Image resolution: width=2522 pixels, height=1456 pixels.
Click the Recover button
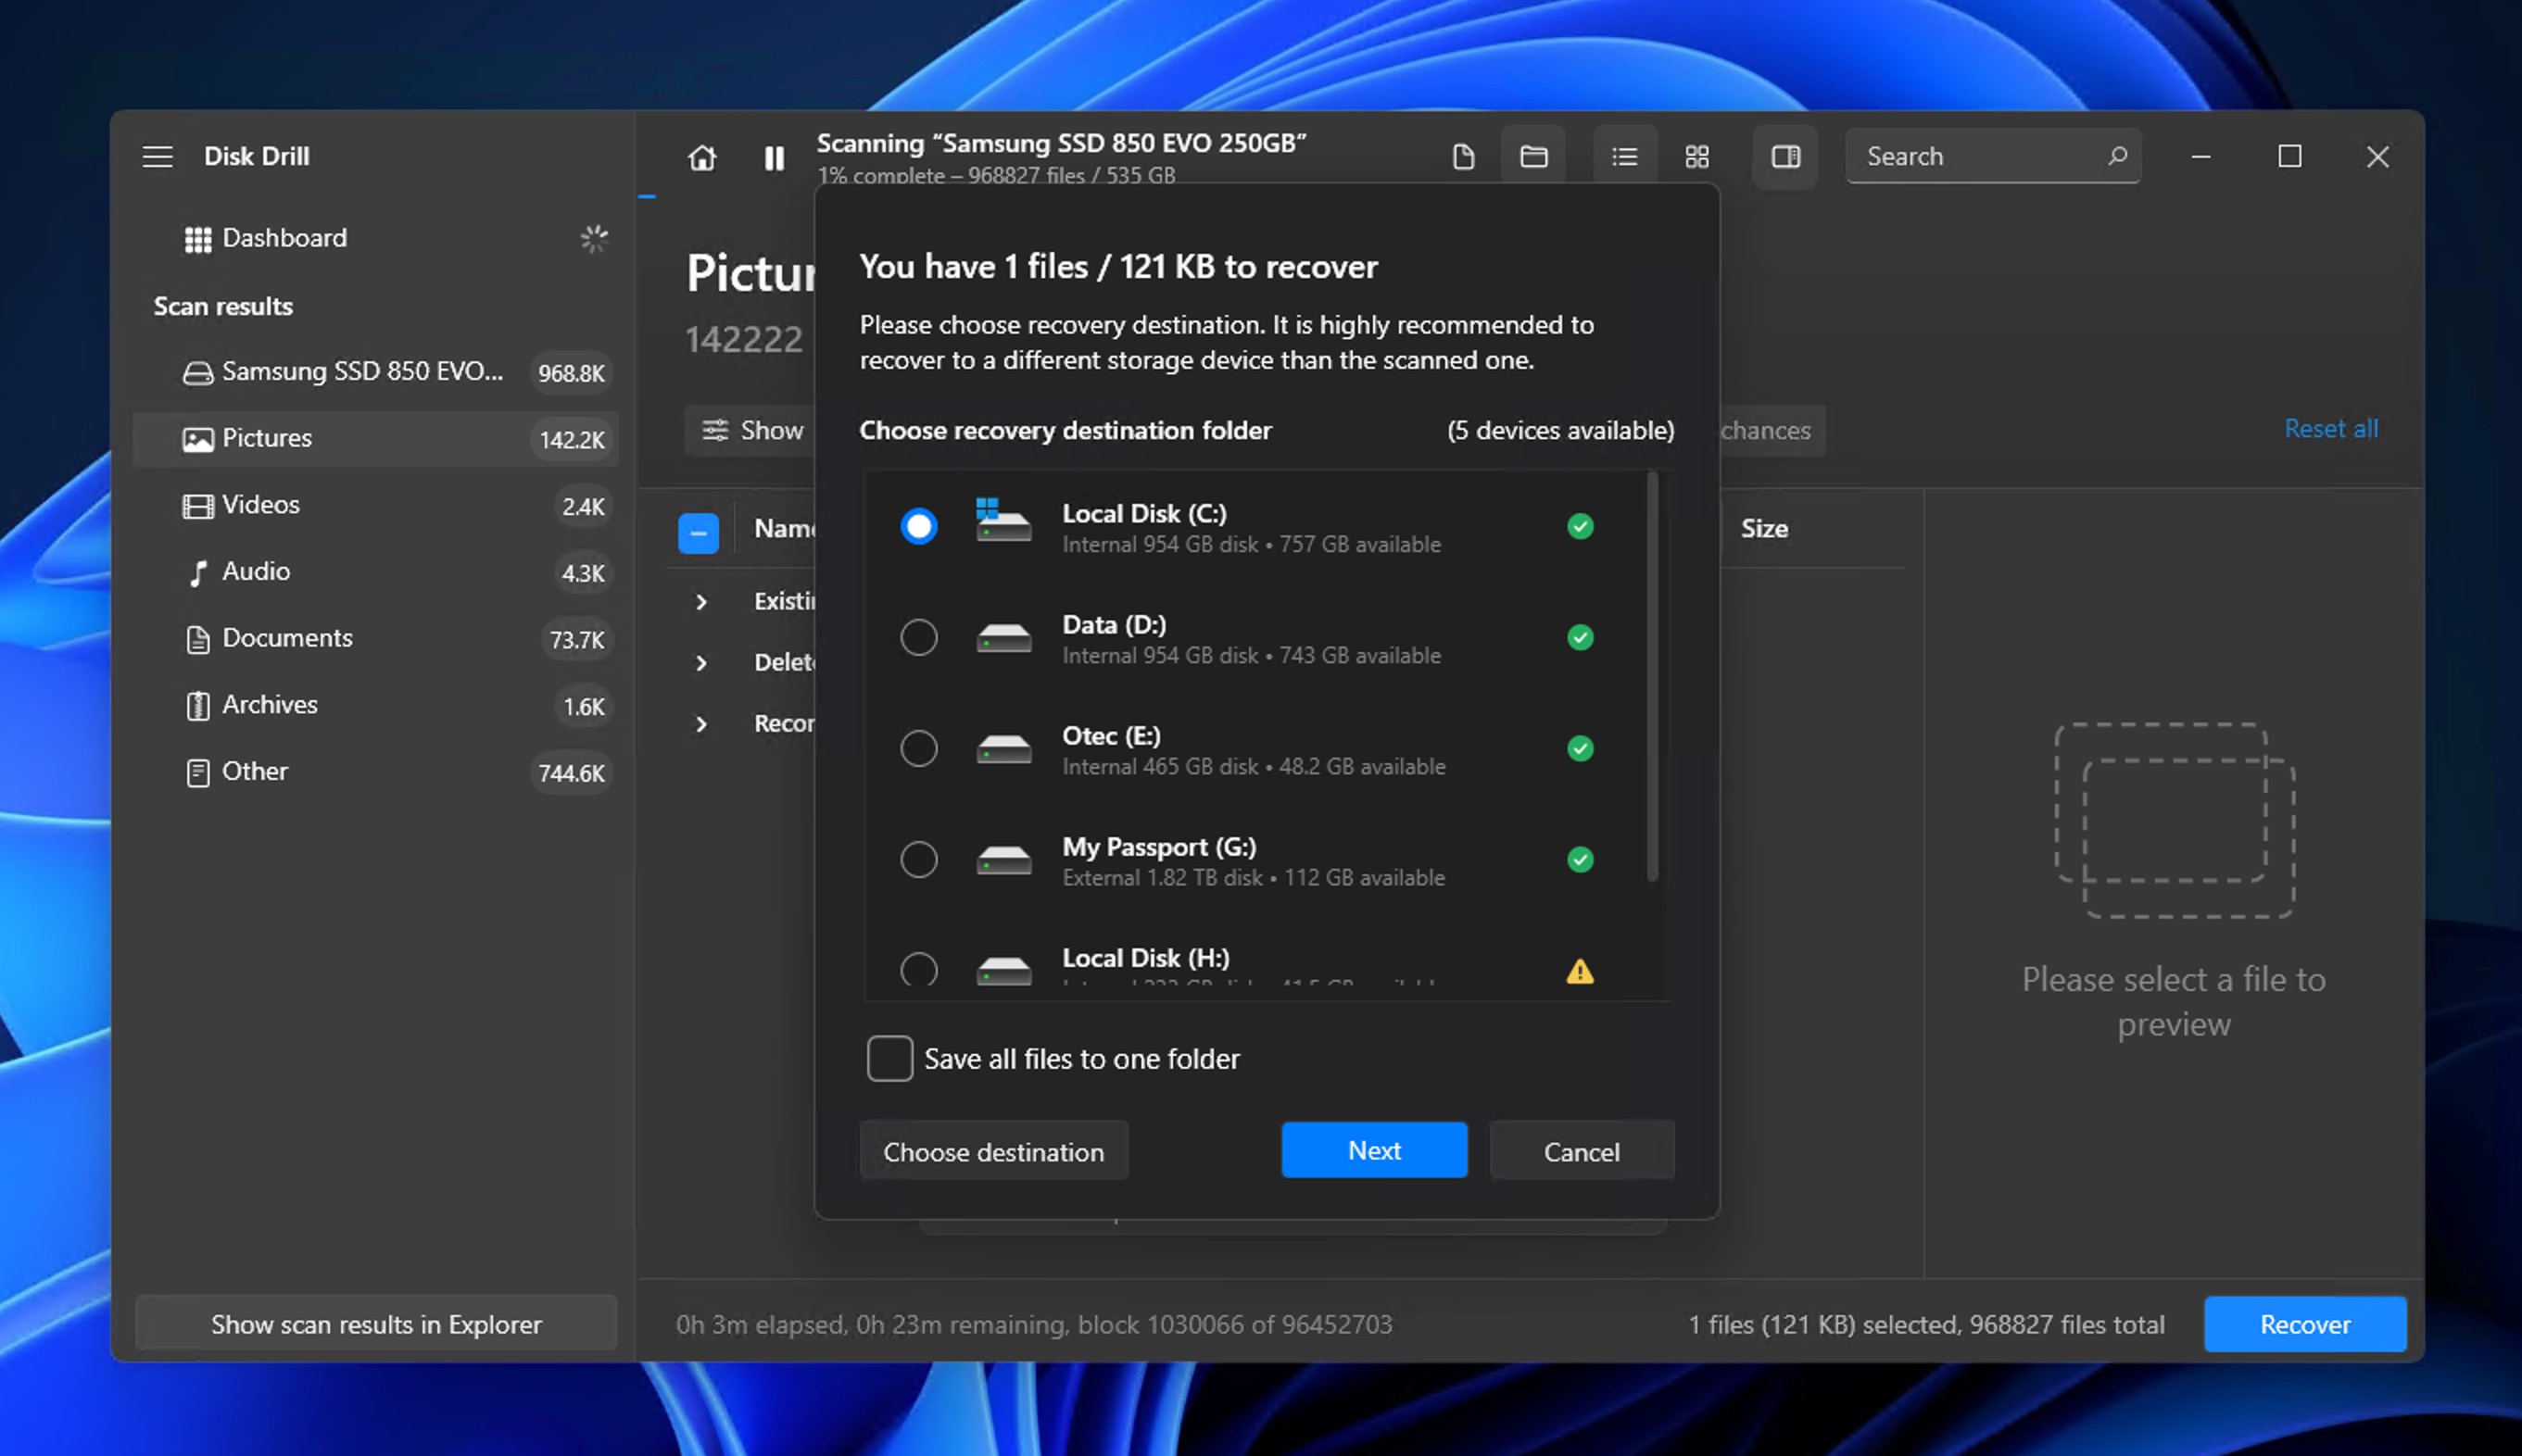[2305, 1324]
